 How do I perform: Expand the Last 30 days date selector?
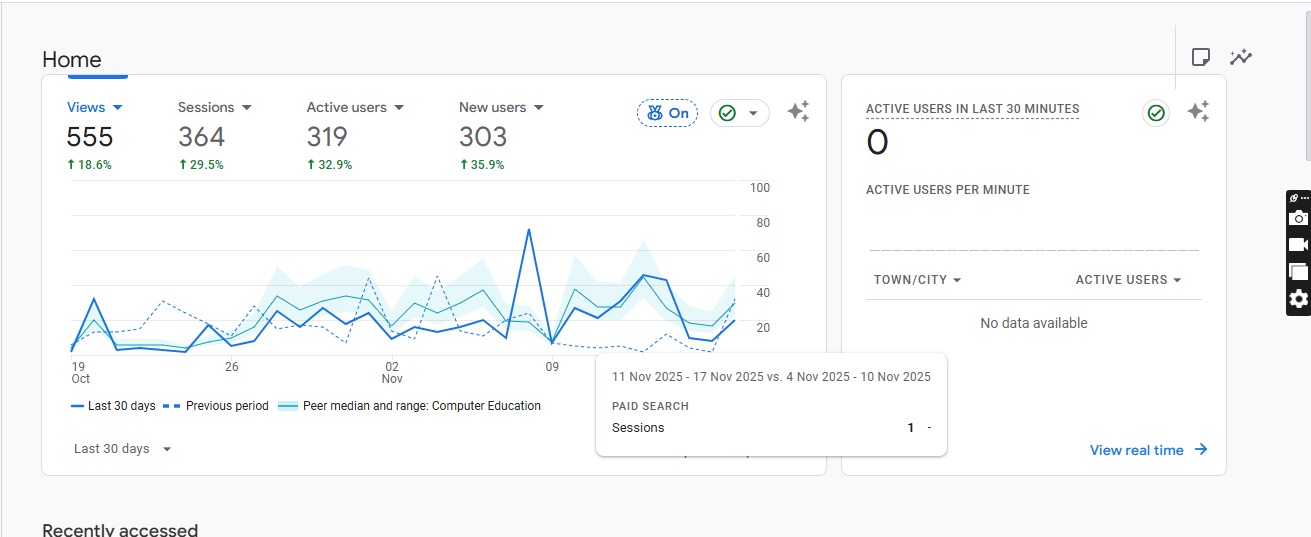(x=122, y=449)
